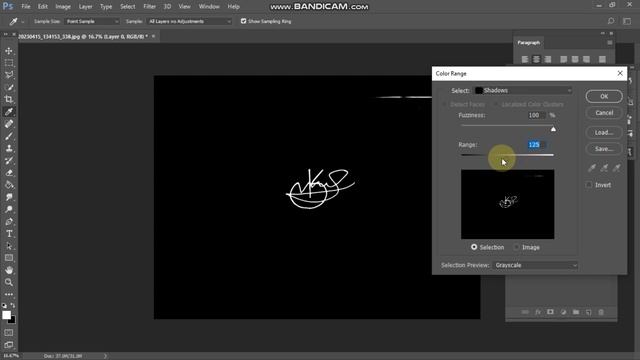This screenshot has width=640, height=360.
Task: Center-align text in Paragraph panel
Action: click(536, 59)
